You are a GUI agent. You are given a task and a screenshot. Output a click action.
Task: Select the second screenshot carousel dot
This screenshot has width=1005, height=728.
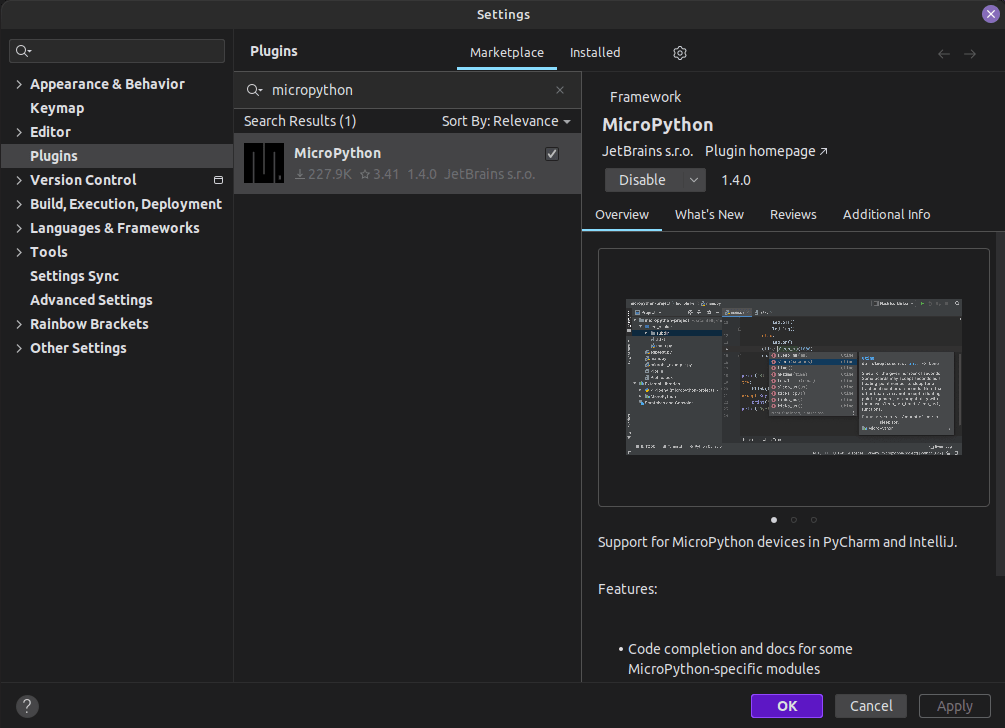tap(793, 520)
